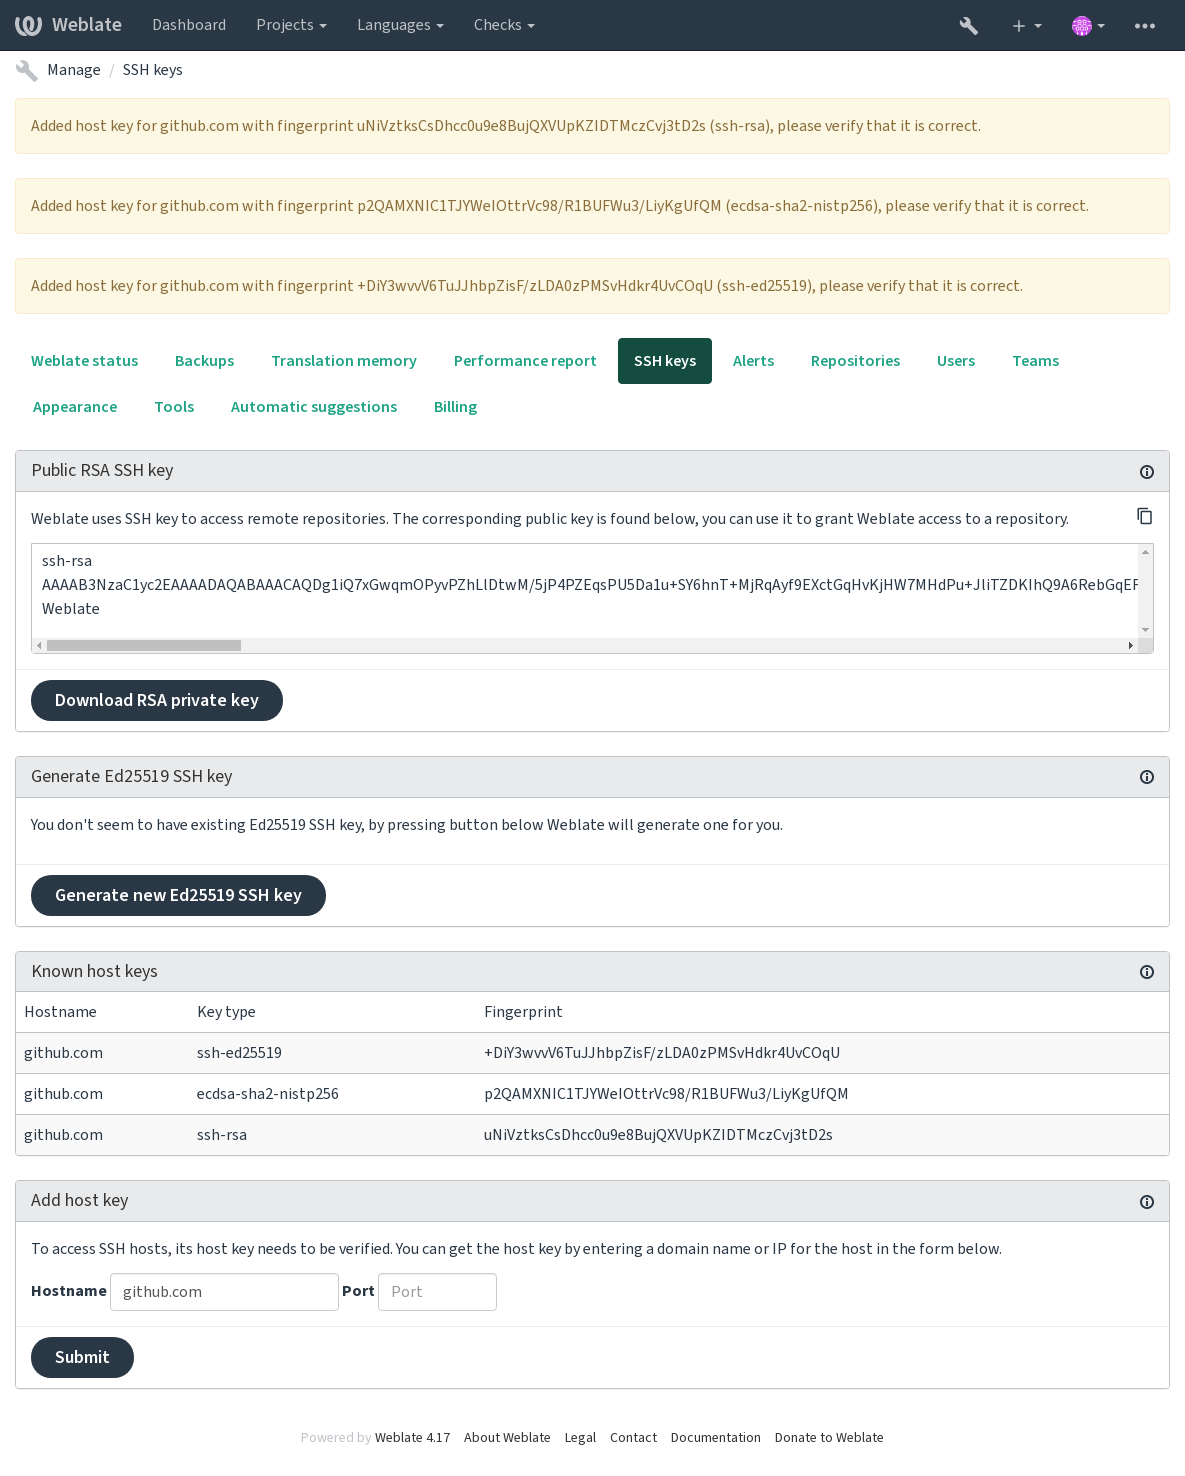The height and width of the screenshot is (1476, 1185).
Task: Expand the Projects dropdown
Action: [291, 25]
